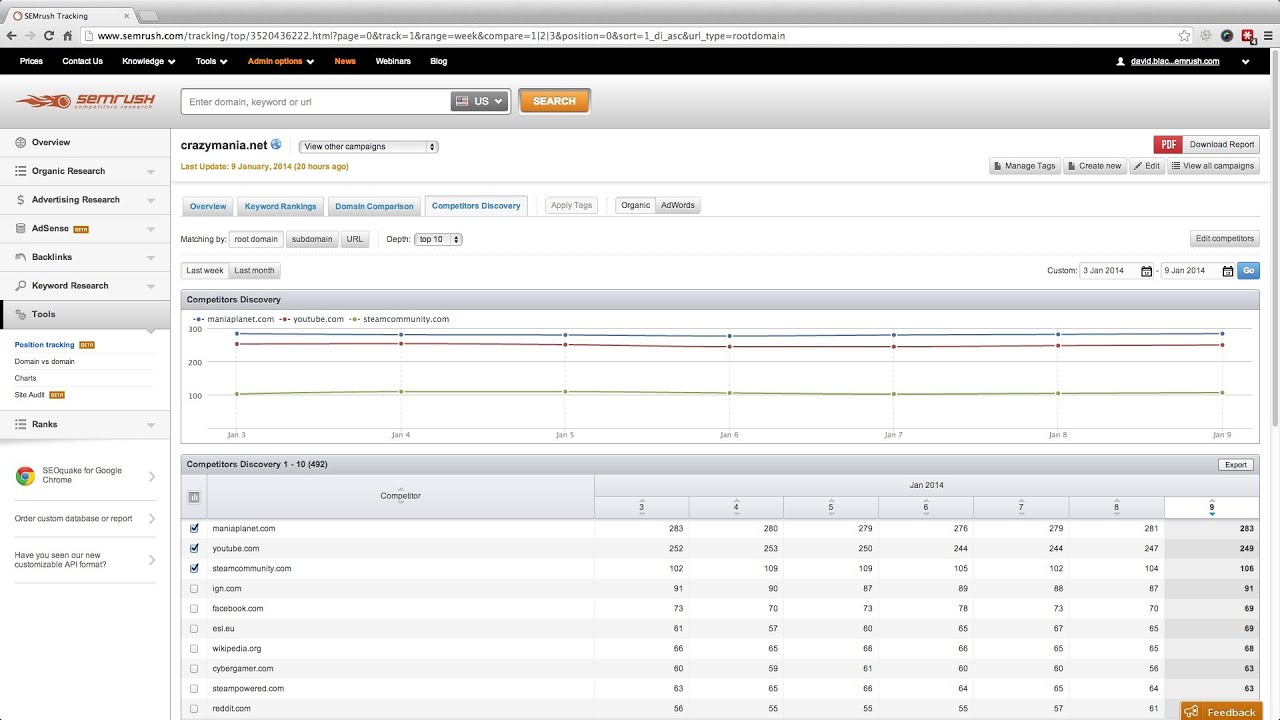This screenshot has height=720, width=1280.
Task: Click Manage Tags button
Action: click(1024, 166)
